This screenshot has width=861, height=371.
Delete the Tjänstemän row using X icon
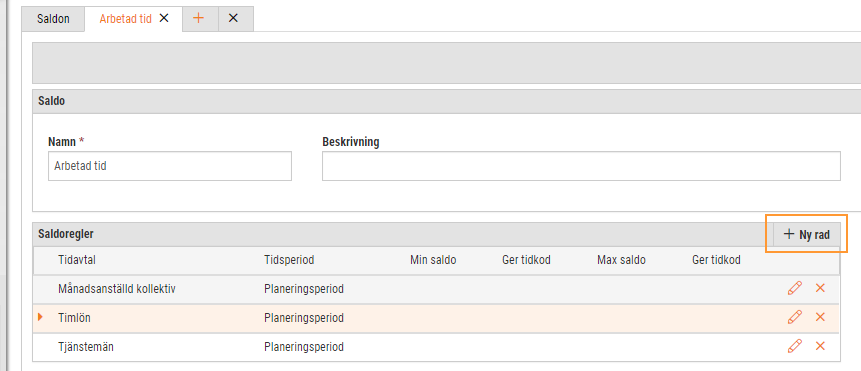(x=820, y=346)
